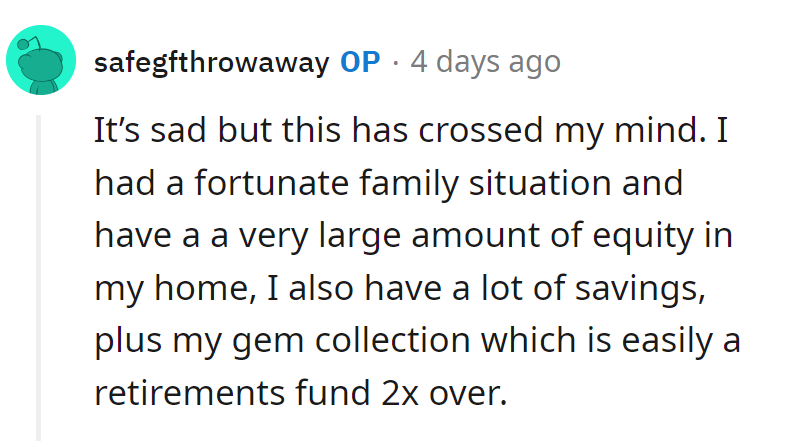This screenshot has height=441, width=788.
Task: Click the comment's first line starting 'It's sad'
Action: point(411,131)
